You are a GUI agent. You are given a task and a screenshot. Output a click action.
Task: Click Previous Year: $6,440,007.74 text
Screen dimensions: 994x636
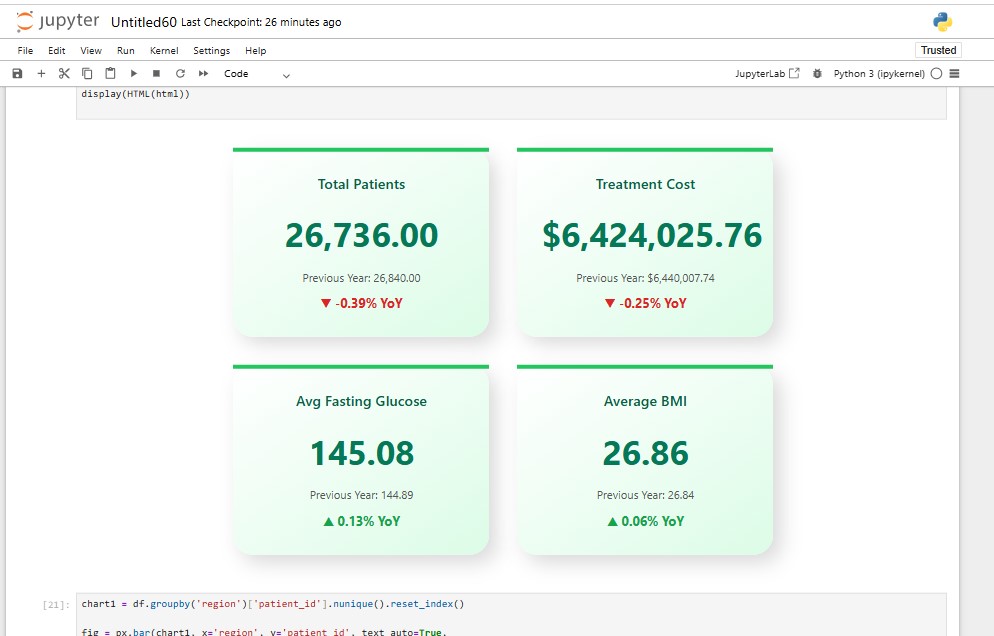(x=645, y=278)
